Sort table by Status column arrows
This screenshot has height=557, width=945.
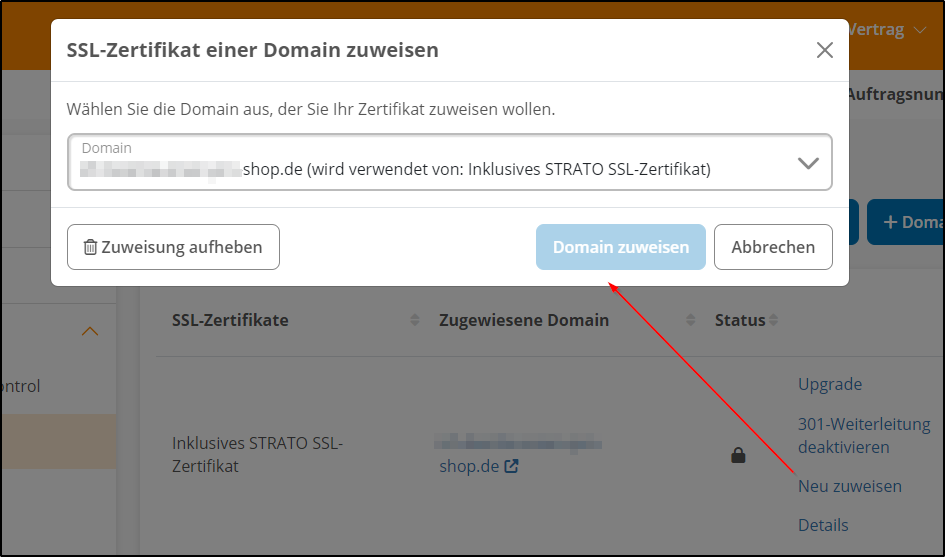pyautogui.click(x=773, y=321)
